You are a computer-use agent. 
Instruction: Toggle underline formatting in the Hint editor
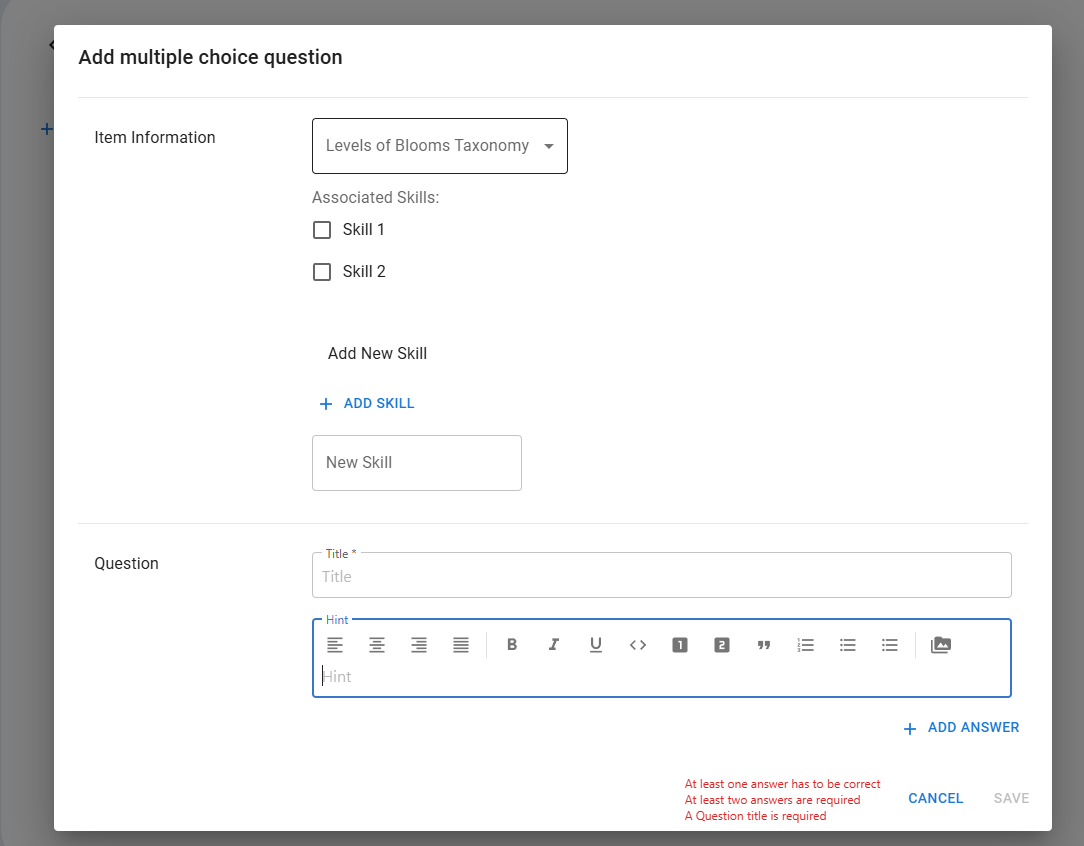596,645
